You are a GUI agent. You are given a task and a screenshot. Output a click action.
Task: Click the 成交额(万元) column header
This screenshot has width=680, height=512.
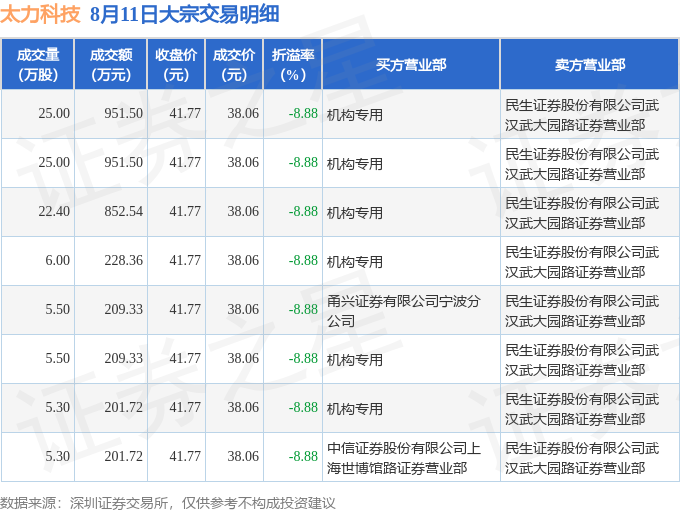pos(111,64)
